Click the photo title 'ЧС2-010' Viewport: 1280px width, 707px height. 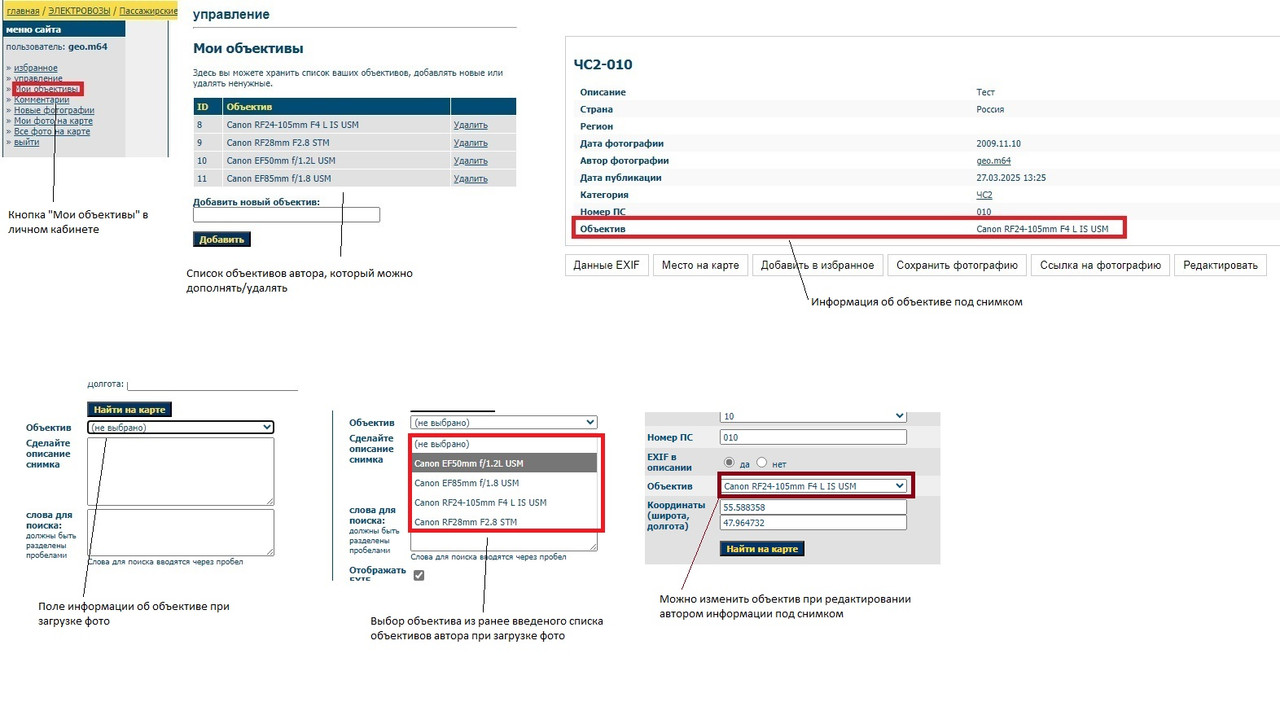click(x=603, y=65)
